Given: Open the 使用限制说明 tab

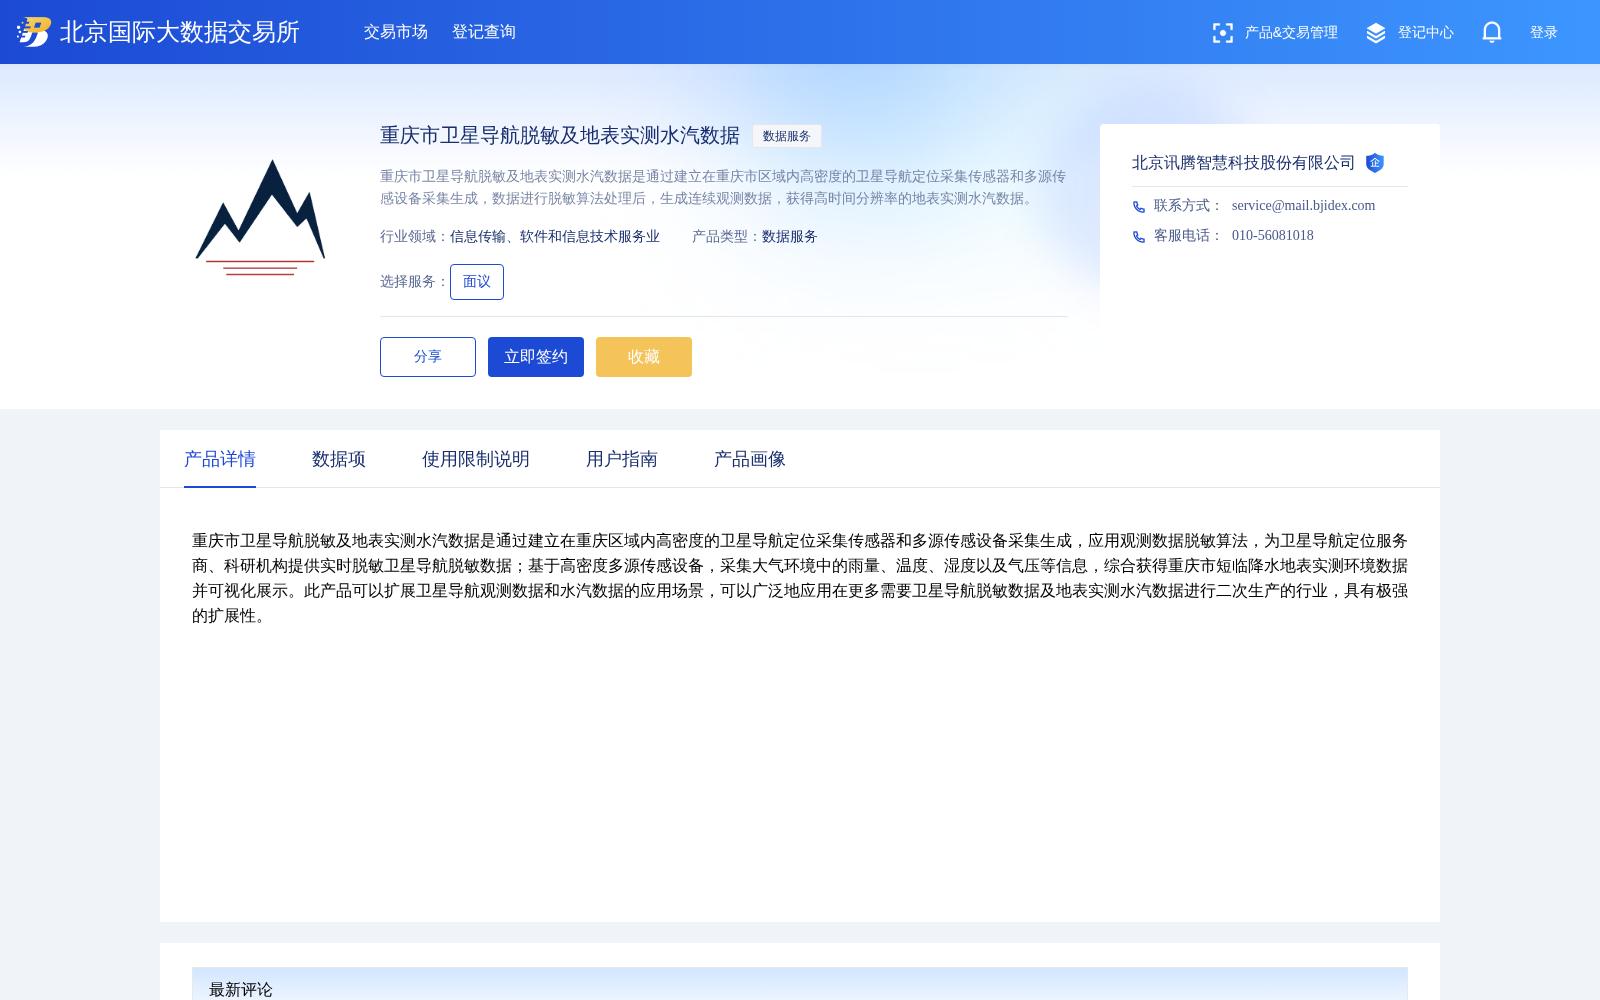Looking at the screenshot, I should (476, 459).
